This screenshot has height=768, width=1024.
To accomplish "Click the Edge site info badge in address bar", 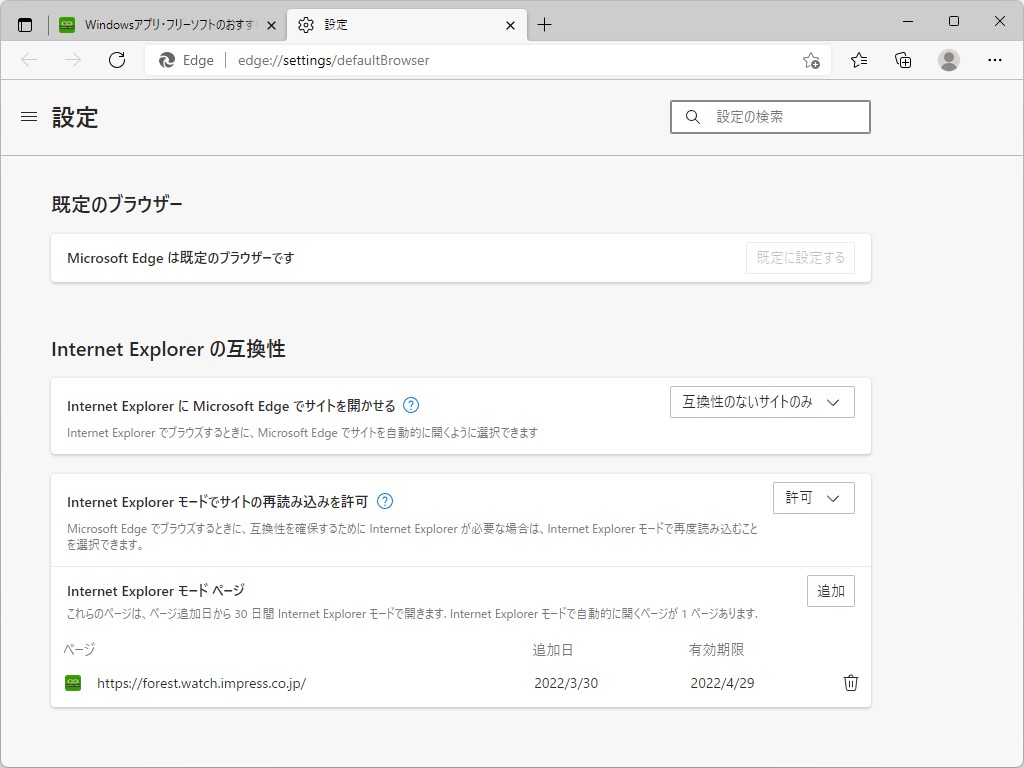I will click(x=186, y=60).
